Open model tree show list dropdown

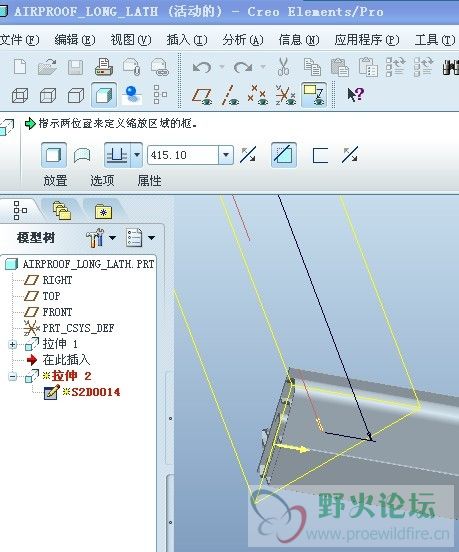(x=140, y=238)
